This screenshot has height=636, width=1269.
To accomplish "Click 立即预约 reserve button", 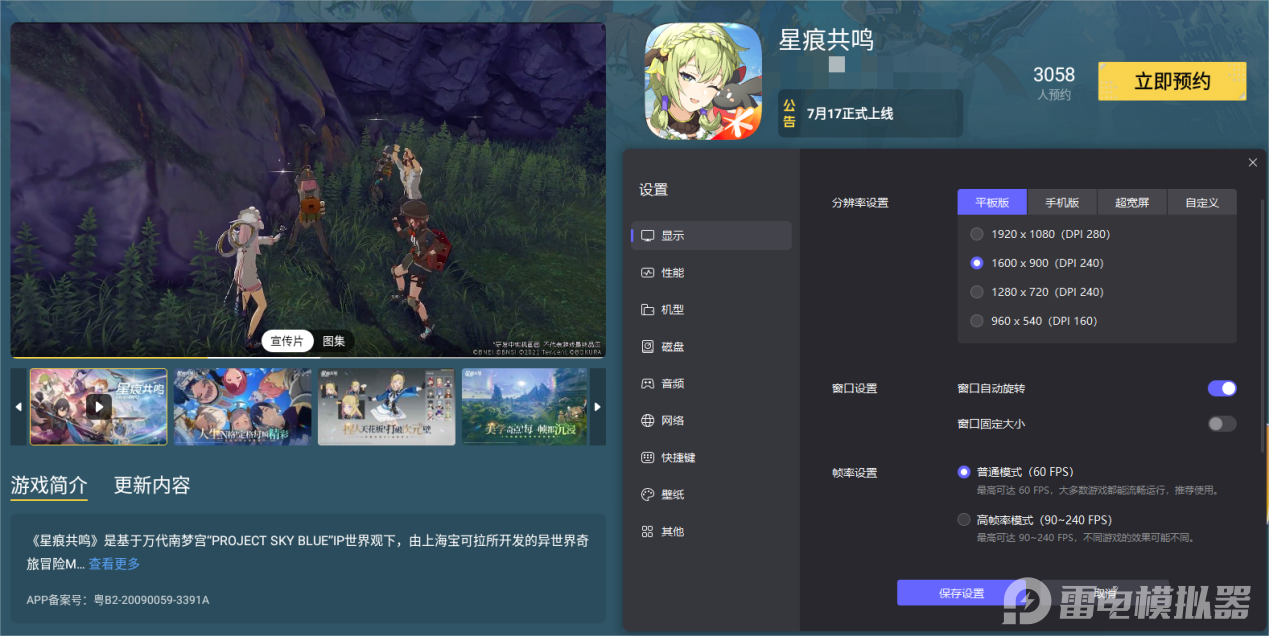I will click(1172, 81).
